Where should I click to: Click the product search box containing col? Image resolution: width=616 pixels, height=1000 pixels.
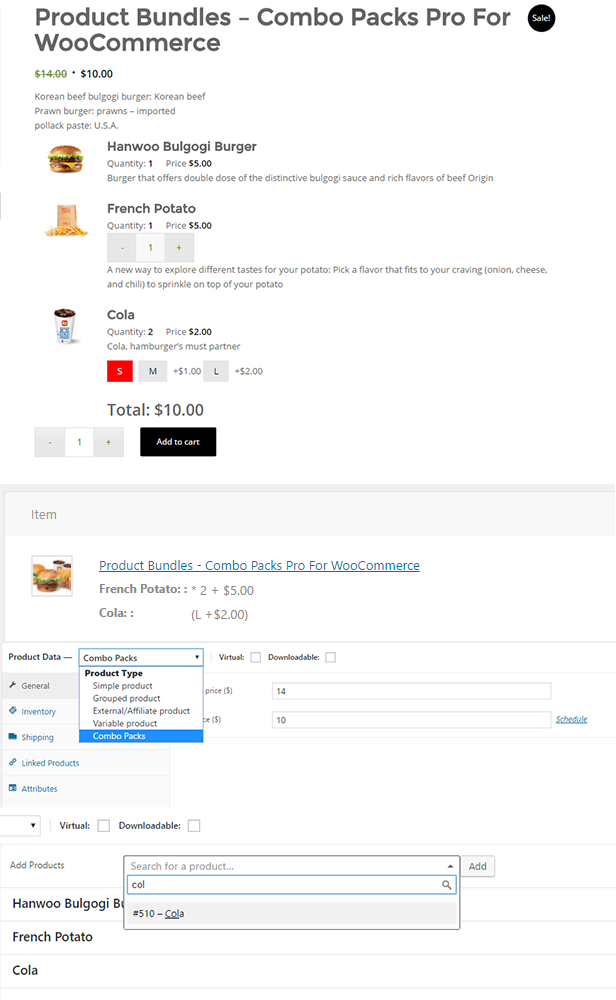click(x=291, y=885)
